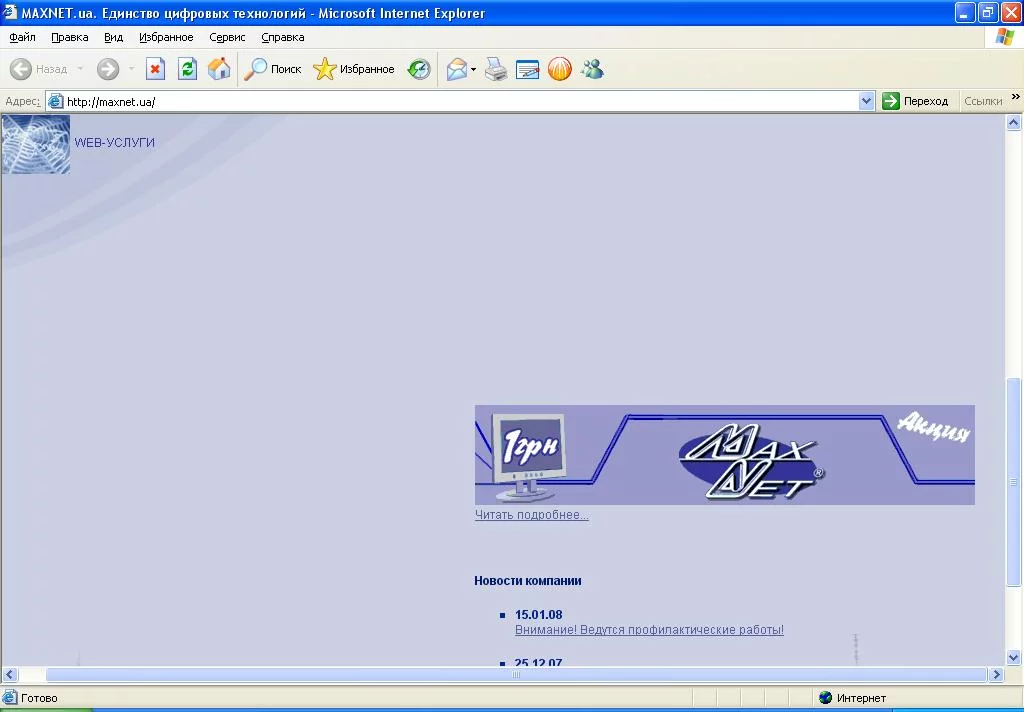The height and width of the screenshot is (712, 1024).
Task: Open the Messenger people icon
Action: click(592, 69)
